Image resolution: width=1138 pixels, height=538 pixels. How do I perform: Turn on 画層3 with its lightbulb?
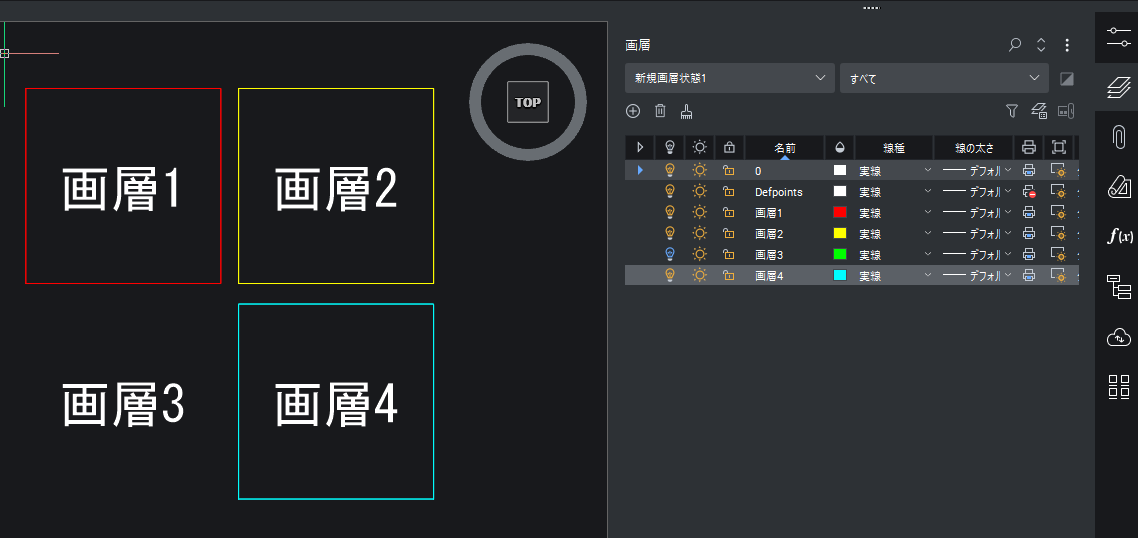pos(670,255)
